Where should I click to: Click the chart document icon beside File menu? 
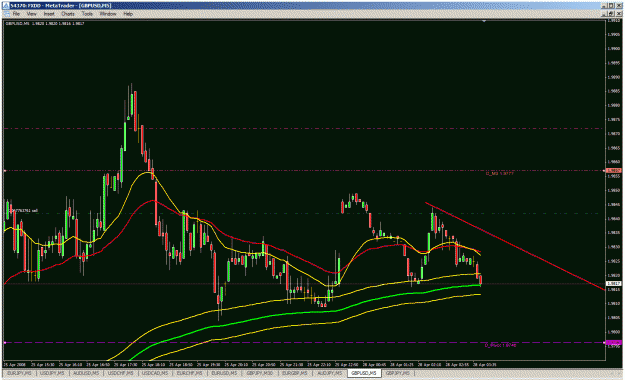(6, 14)
